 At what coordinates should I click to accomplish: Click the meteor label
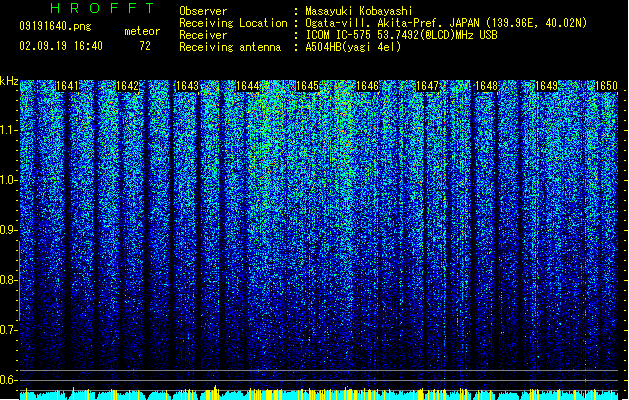pyautogui.click(x=142, y=31)
